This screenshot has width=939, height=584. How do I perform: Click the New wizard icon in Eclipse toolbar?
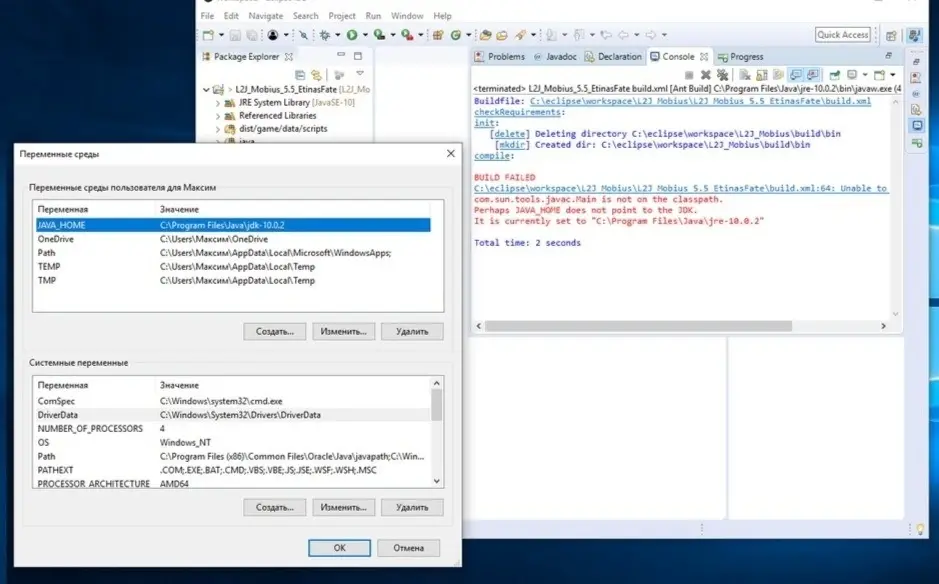click(x=208, y=35)
